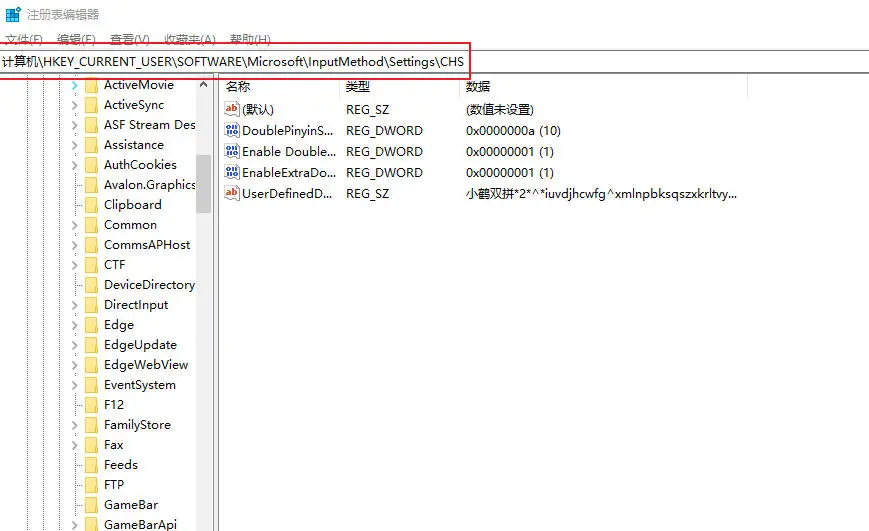Image resolution: width=869 pixels, height=531 pixels.
Task: Click the UserDefinedD... string value icon
Action: [x=232, y=193]
